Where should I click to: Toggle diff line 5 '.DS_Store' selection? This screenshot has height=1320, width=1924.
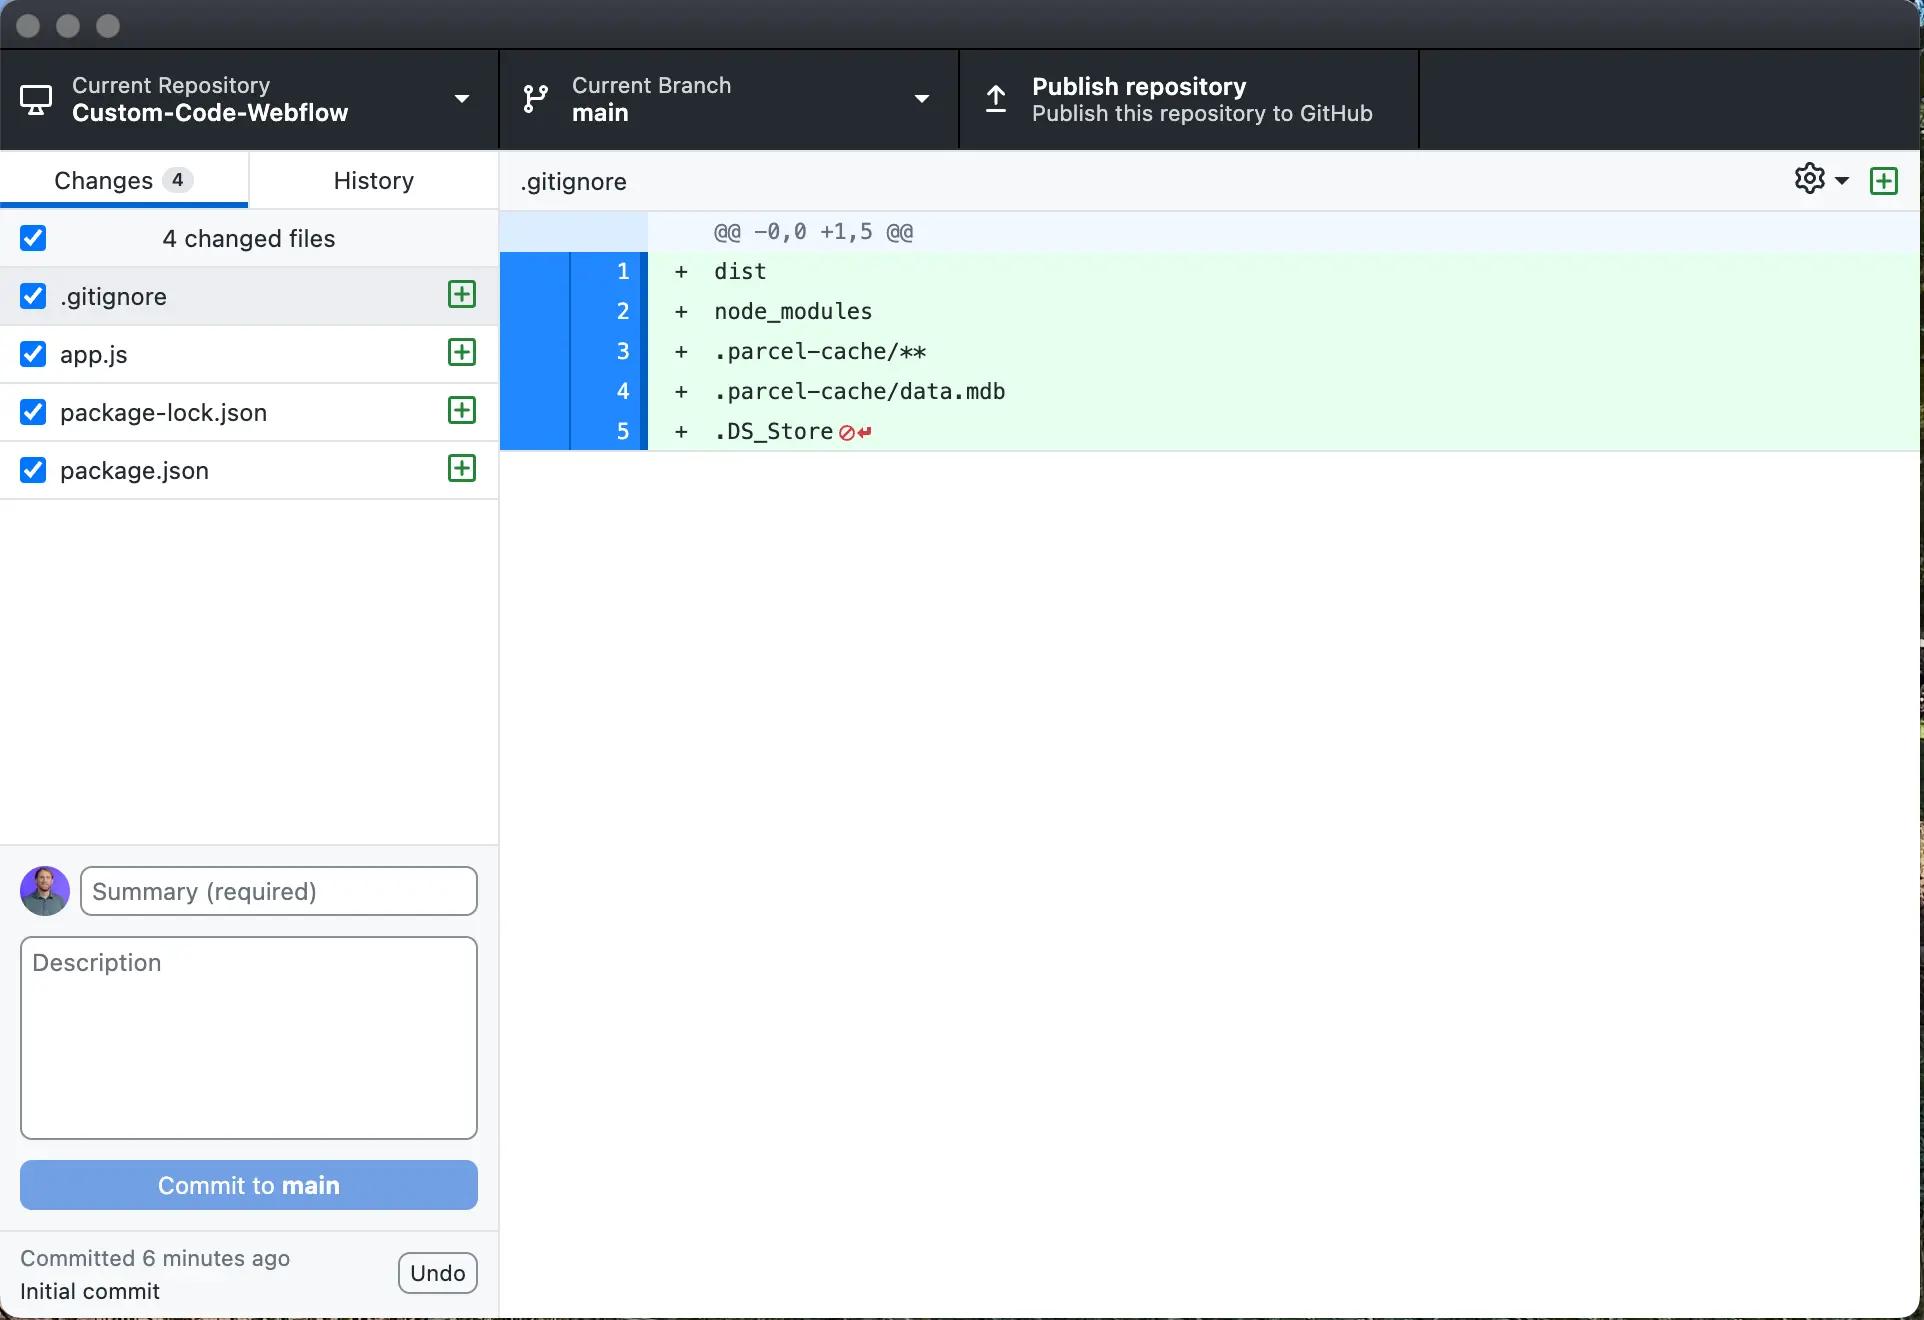[574, 432]
